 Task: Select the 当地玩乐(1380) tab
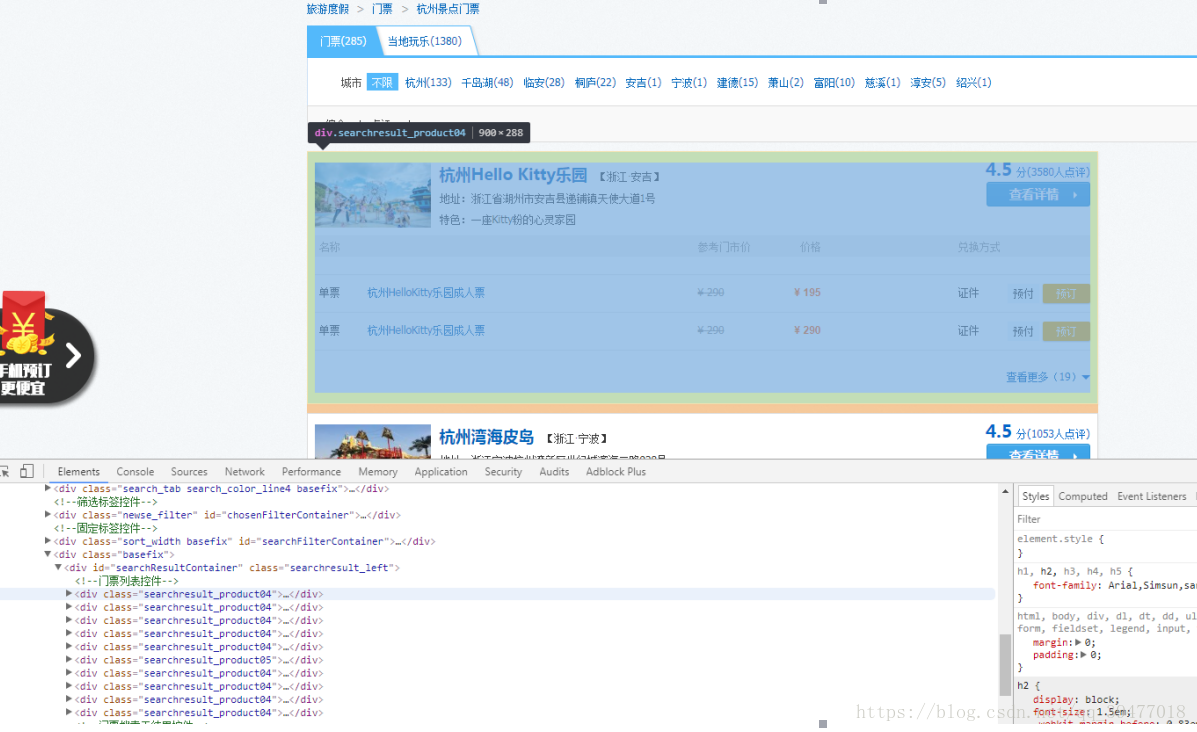(424, 41)
